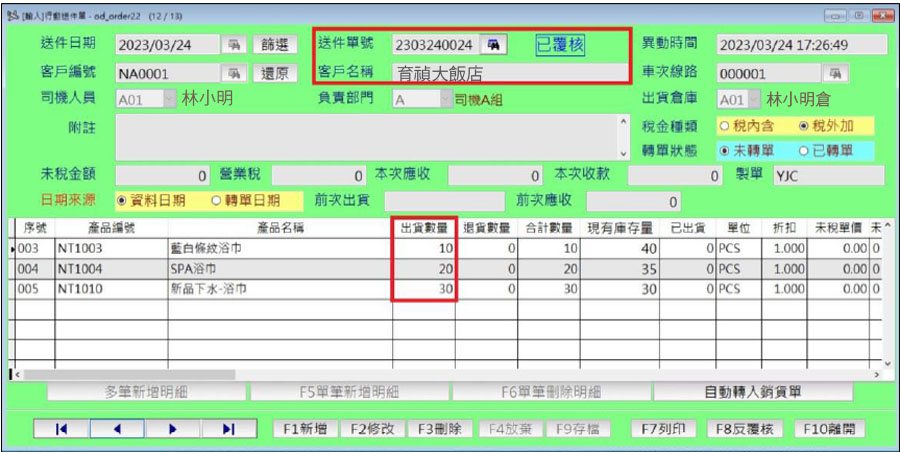Viewport: 900px width, 452px height.
Task: Click the application icon in title bar
Action: [x=12, y=16]
